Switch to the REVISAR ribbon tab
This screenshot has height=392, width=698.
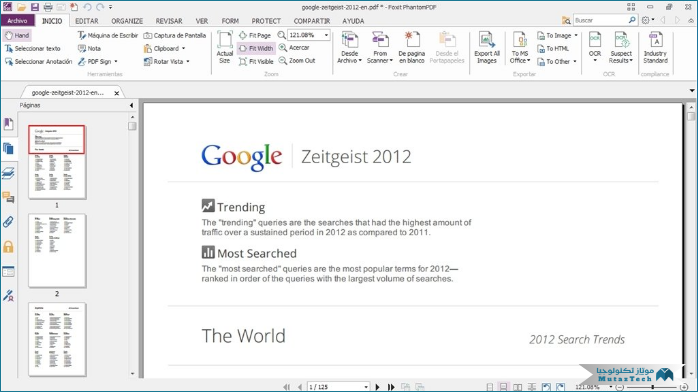[169, 21]
